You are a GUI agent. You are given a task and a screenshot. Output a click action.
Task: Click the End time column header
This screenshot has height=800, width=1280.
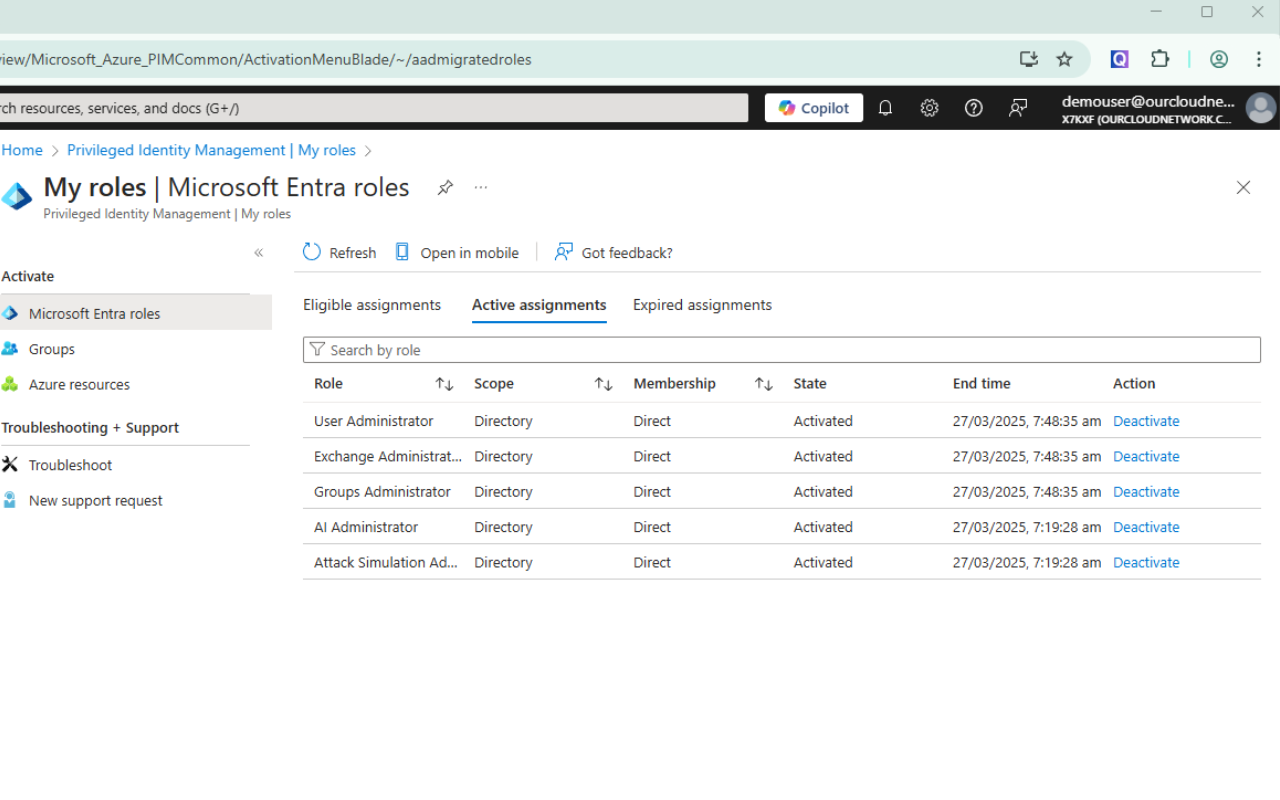pyautogui.click(x=982, y=384)
